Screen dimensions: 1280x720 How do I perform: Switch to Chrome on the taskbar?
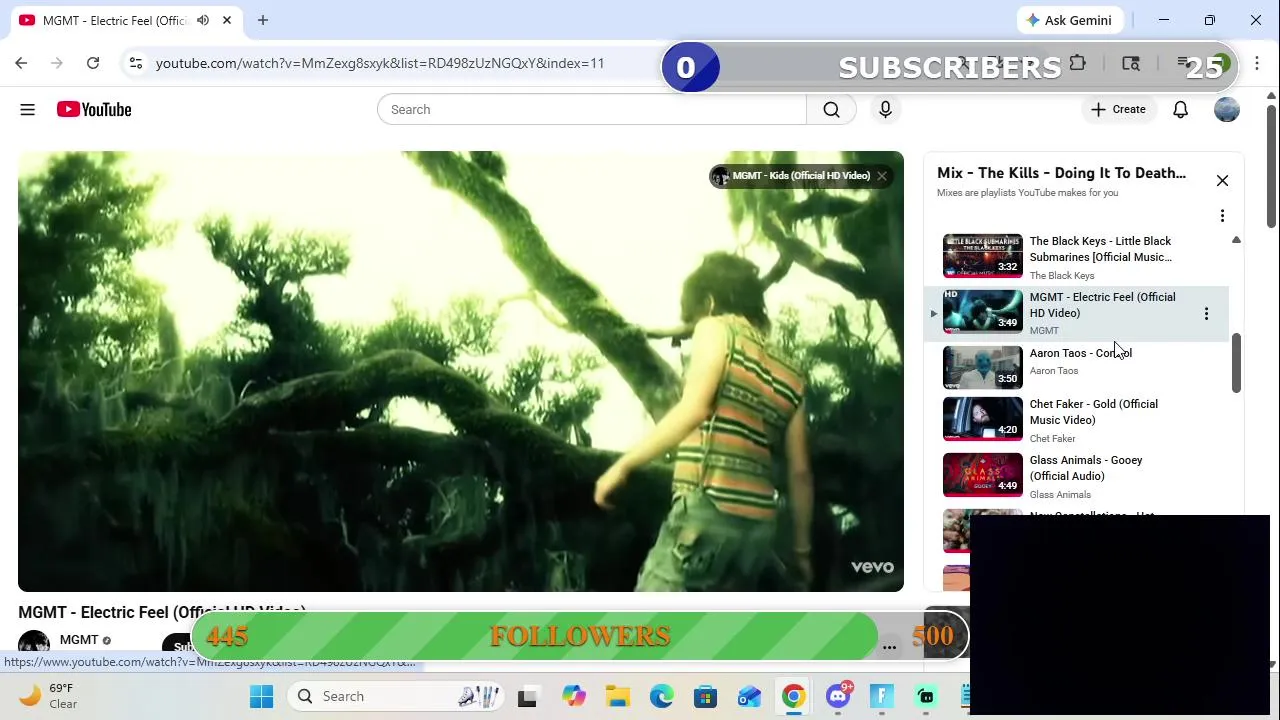[793, 696]
